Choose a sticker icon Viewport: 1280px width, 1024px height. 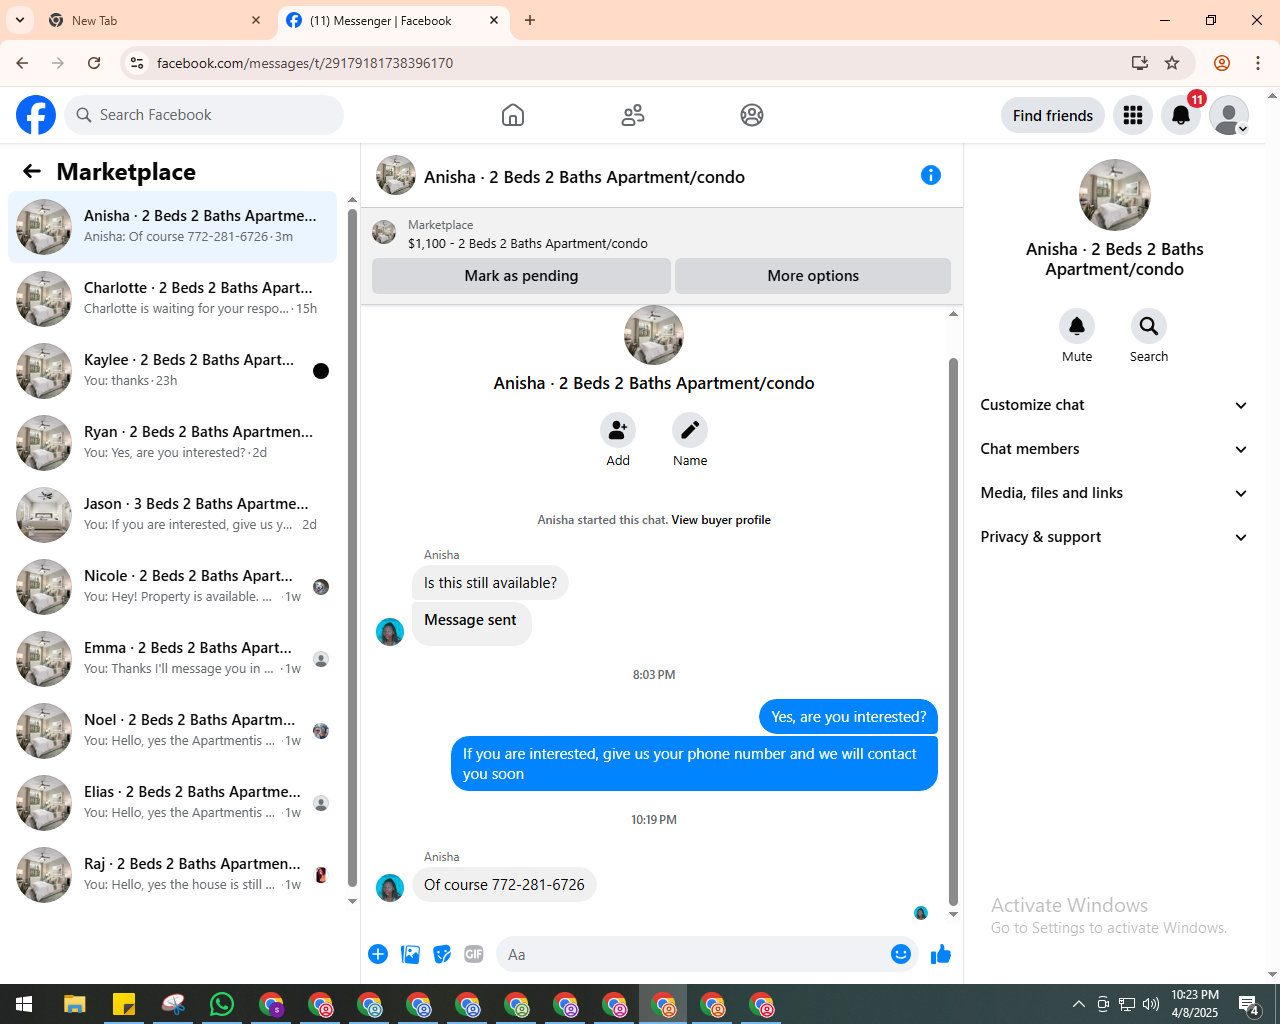pyautogui.click(x=442, y=954)
